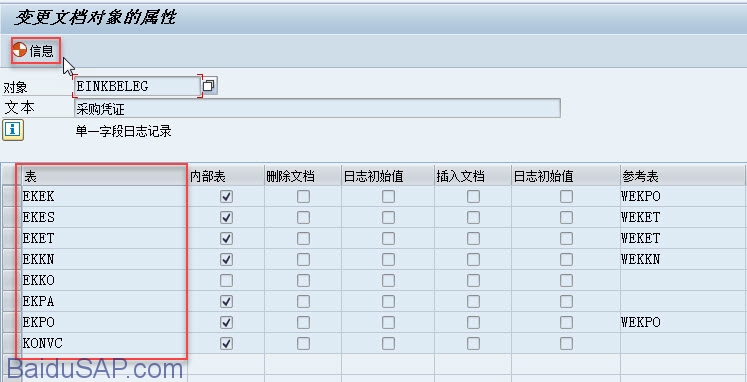Open the search help next to EINKBELEG
This screenshot has width=747, height=382.
point(209,86)
